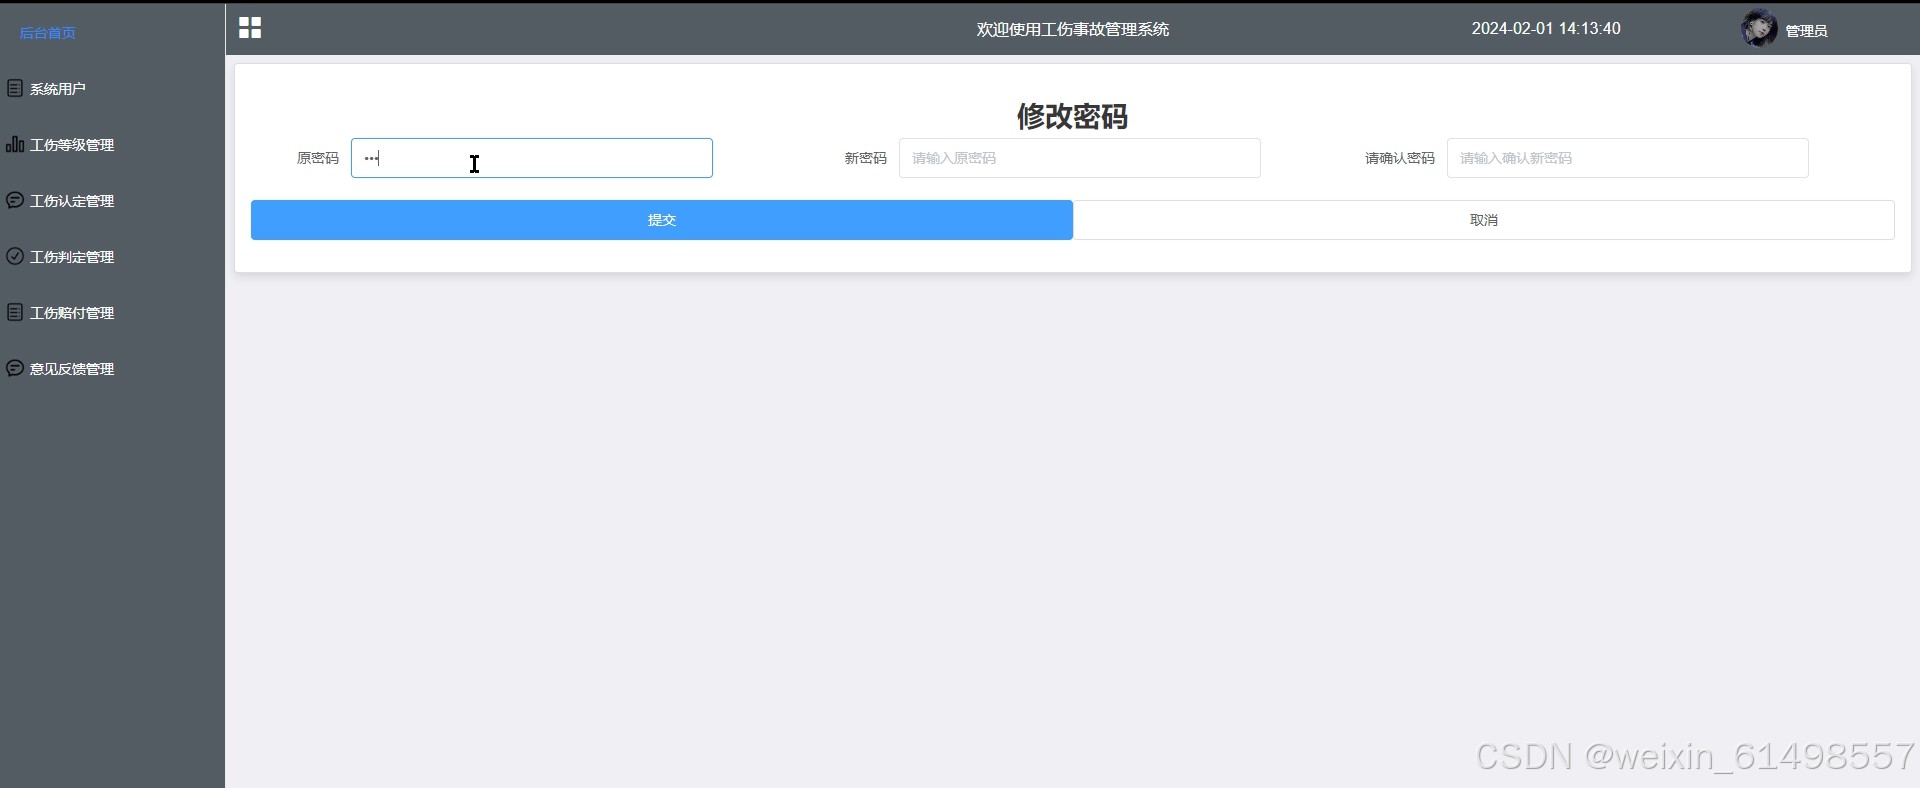This screenshot has width=1920, height=788.
Task: Click the 管理员 username label
Action: [x=1807, y=31]
